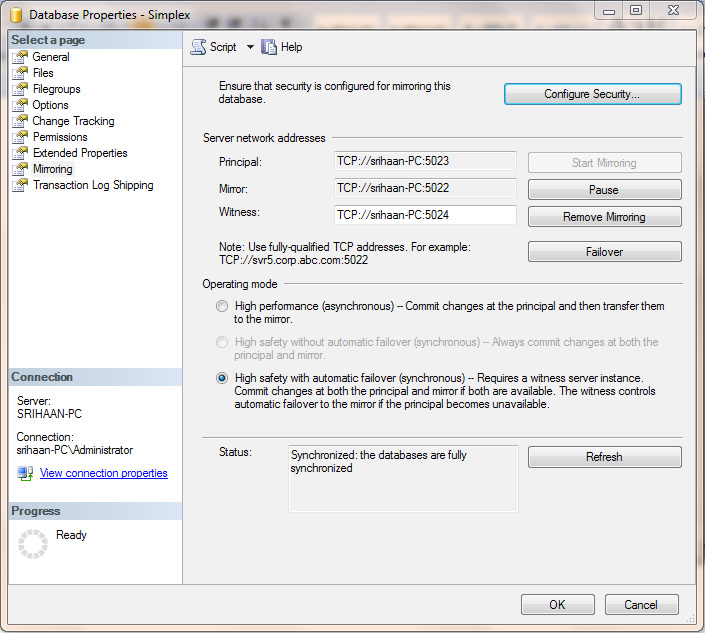
Task: Maximize the Database Properties window
Action: (636, 10)
